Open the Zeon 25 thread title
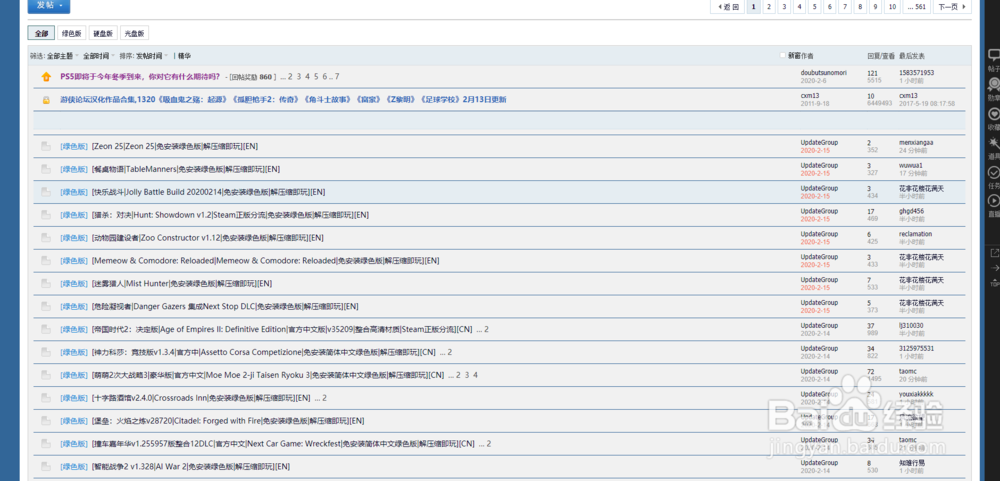 click(x=175, y=146)
